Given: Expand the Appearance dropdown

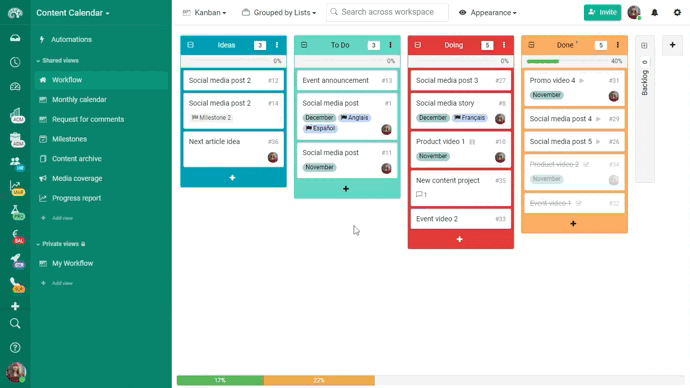Looking at the screenshot, I should point(488,13).
